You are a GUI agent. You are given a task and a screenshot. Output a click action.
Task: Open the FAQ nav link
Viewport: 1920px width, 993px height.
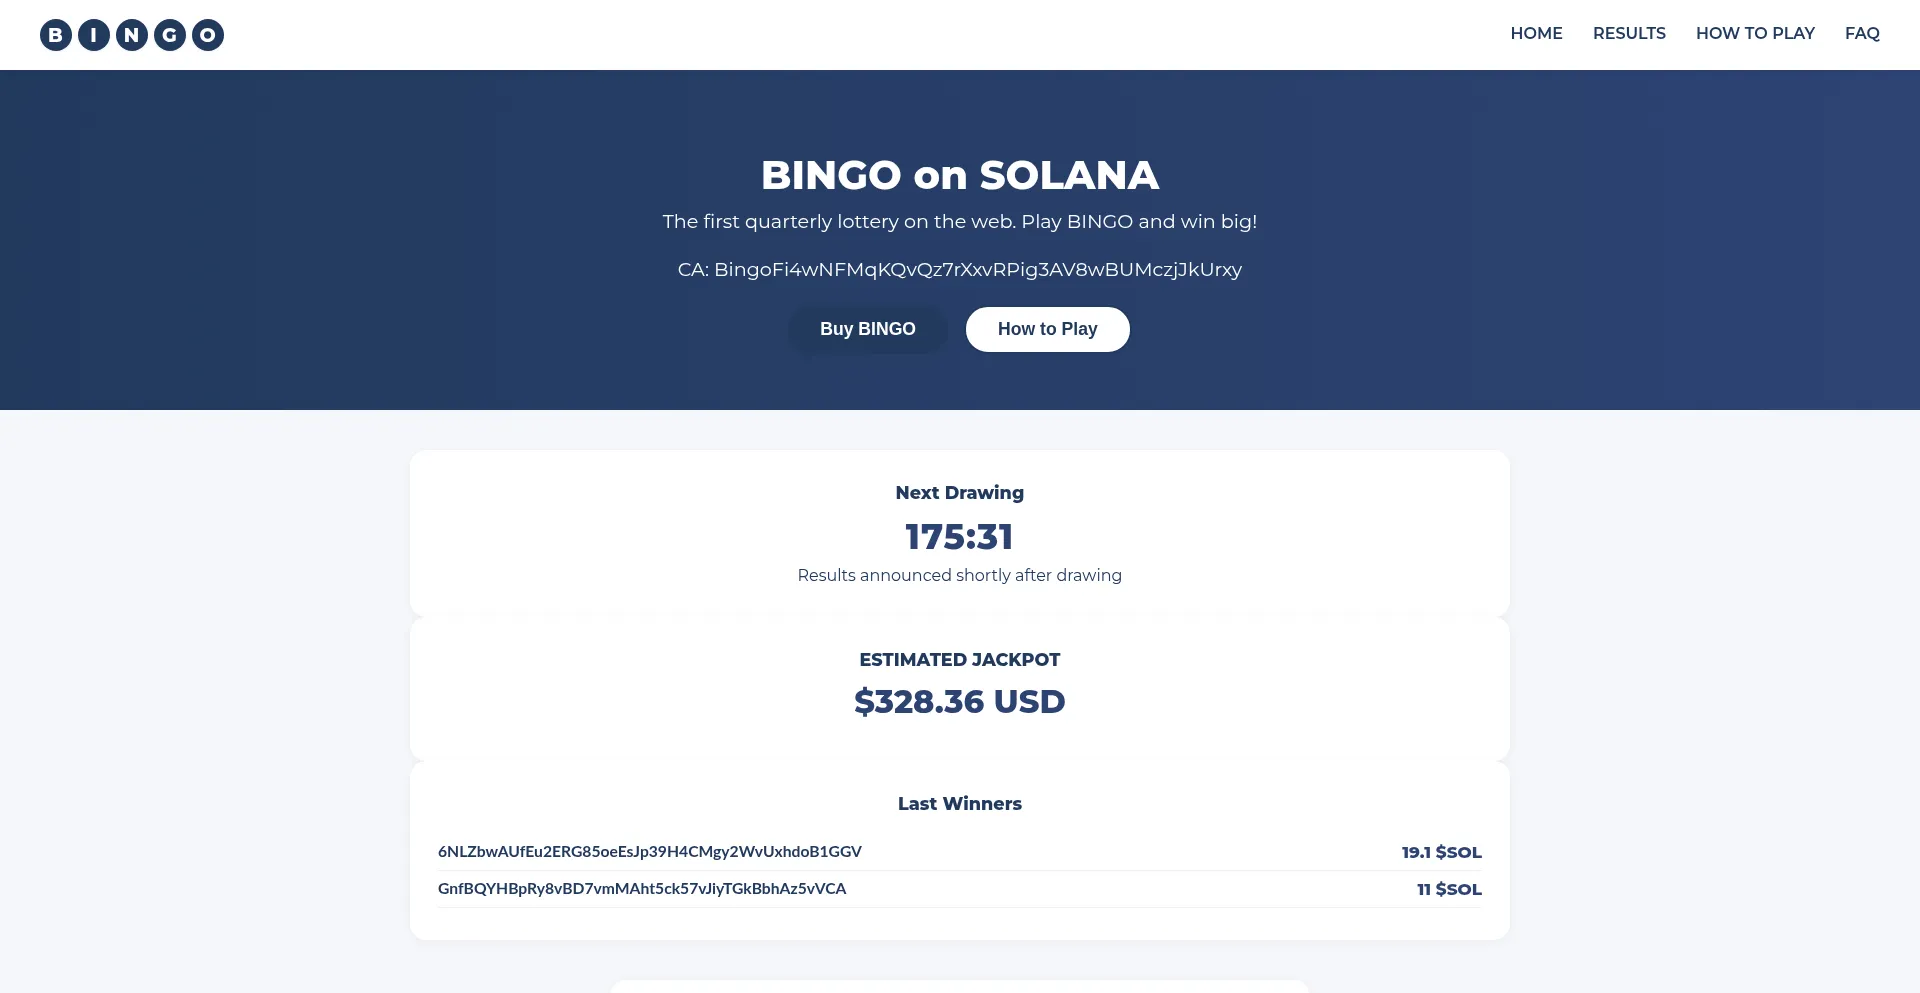[x=1862, y=33]
